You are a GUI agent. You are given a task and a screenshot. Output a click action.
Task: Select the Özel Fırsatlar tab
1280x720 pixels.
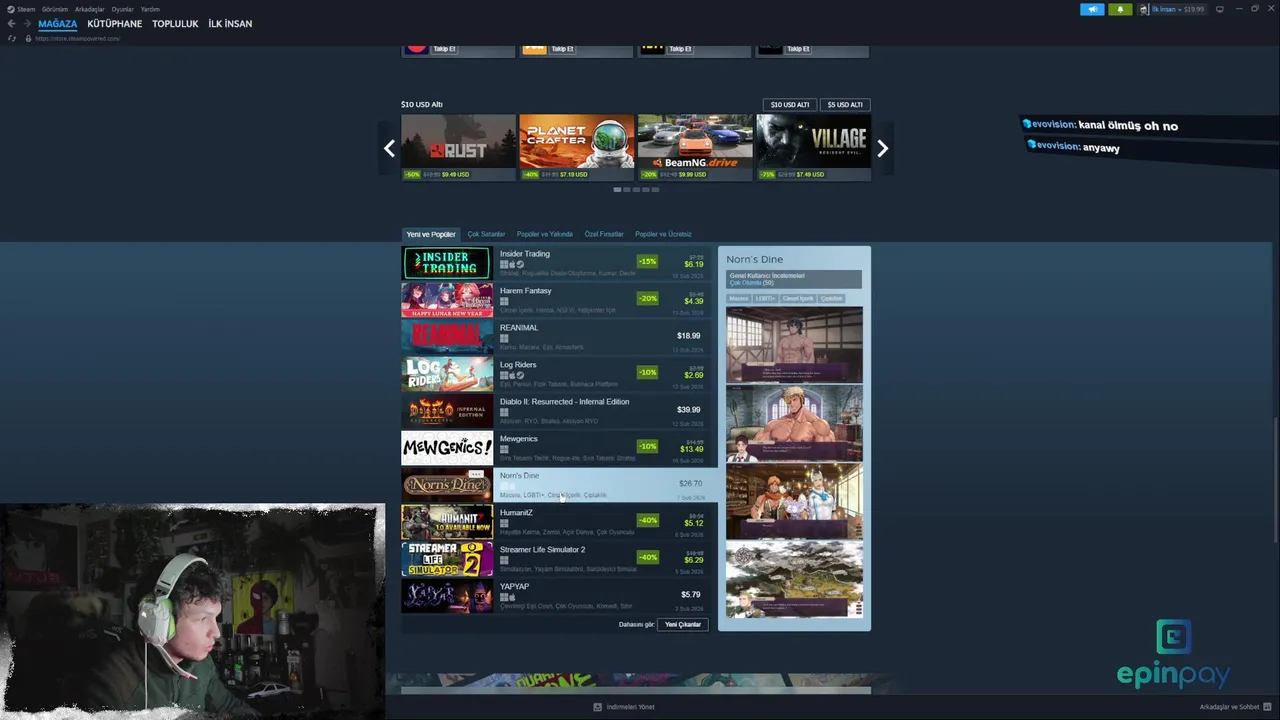click(x=604, y=234)
